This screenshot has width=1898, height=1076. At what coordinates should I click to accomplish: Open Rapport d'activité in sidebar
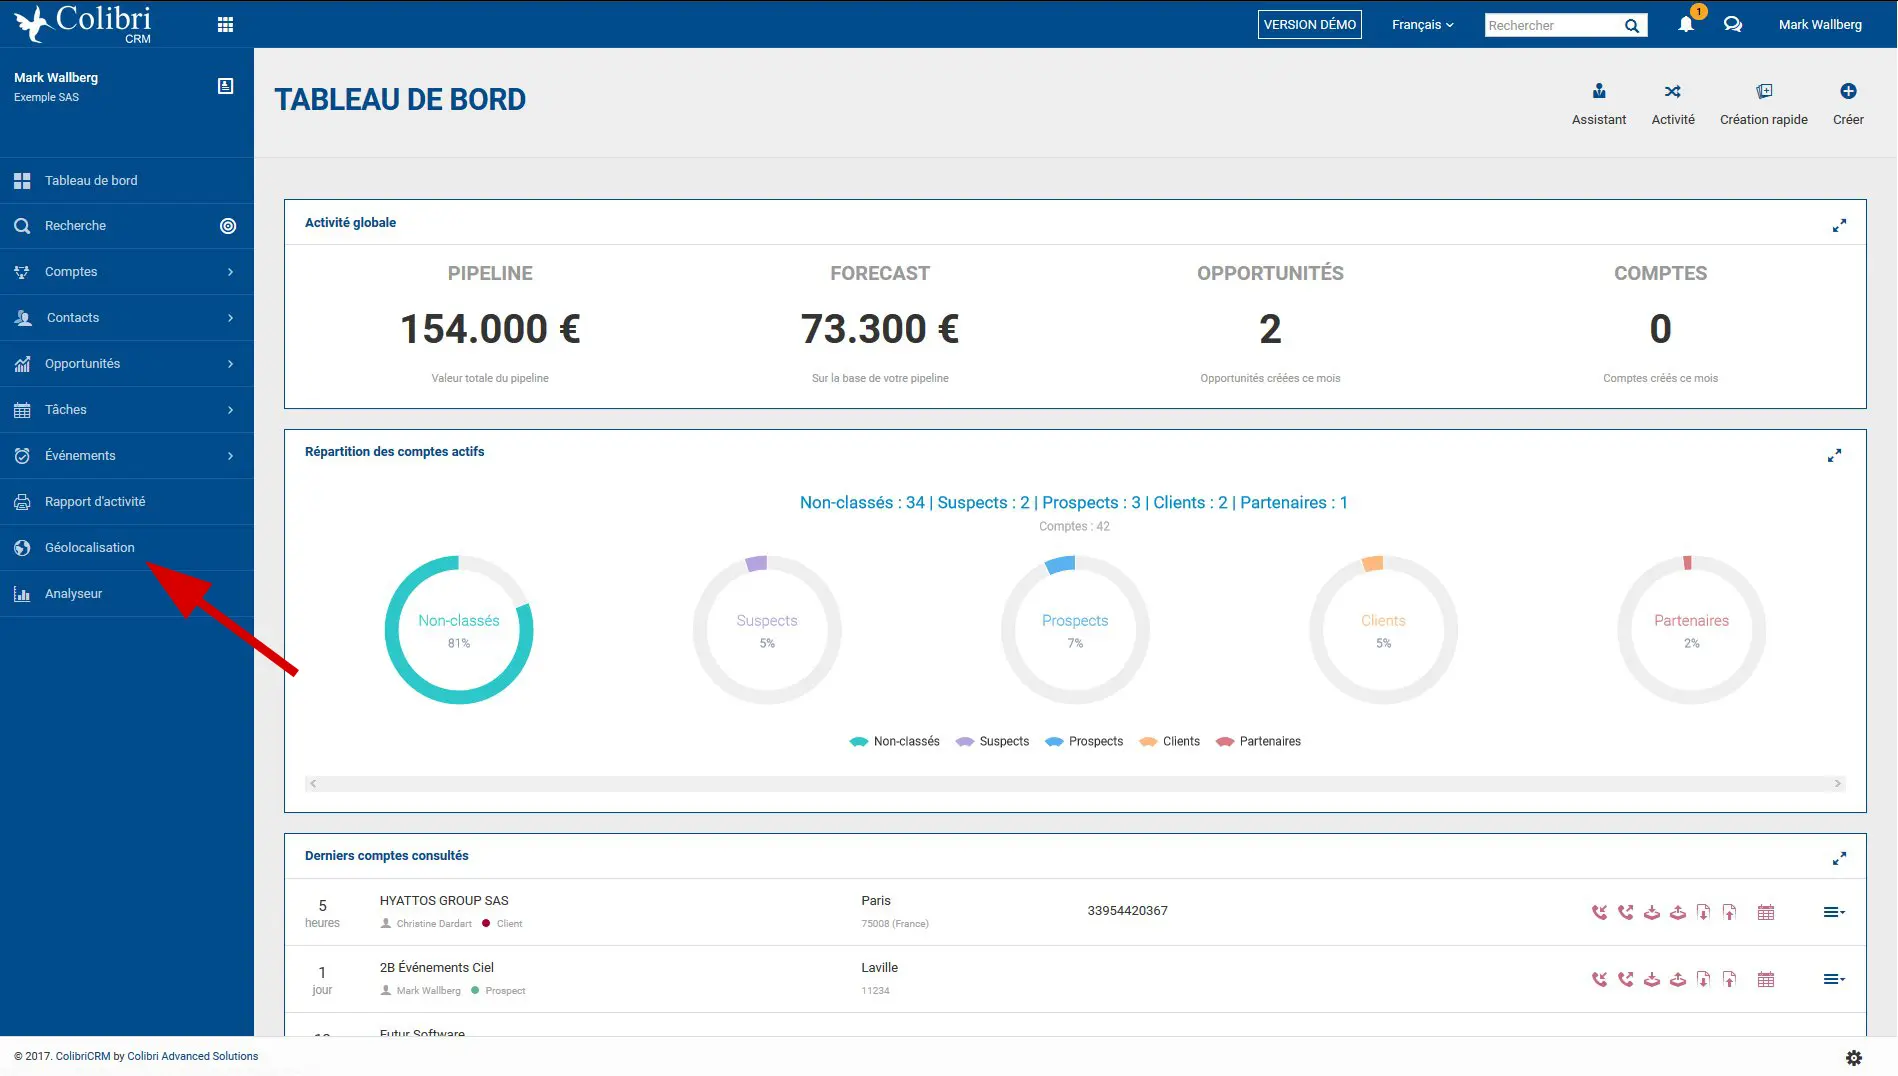point(127,502)
